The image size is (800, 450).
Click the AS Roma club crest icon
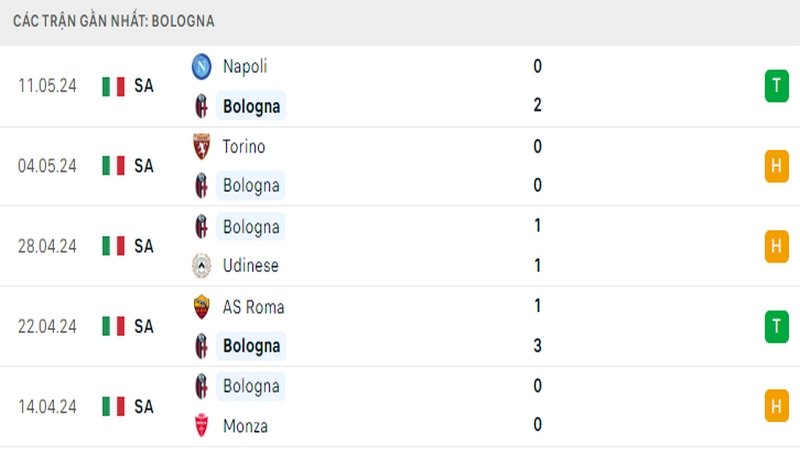[x=202, y=307]
